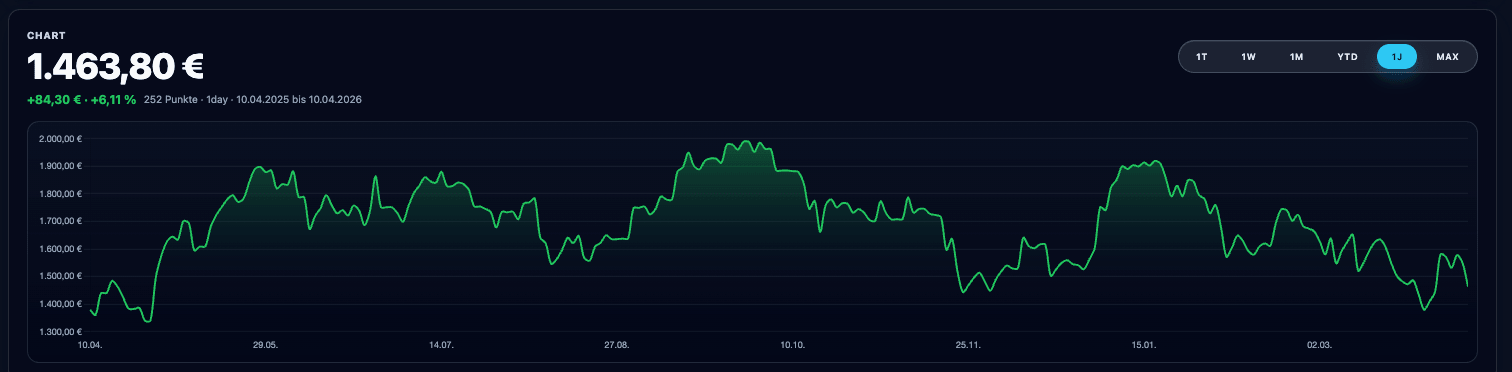Click the 1.300,00 € axis label
Screen dimensions: 1512x372
[61, 331]
